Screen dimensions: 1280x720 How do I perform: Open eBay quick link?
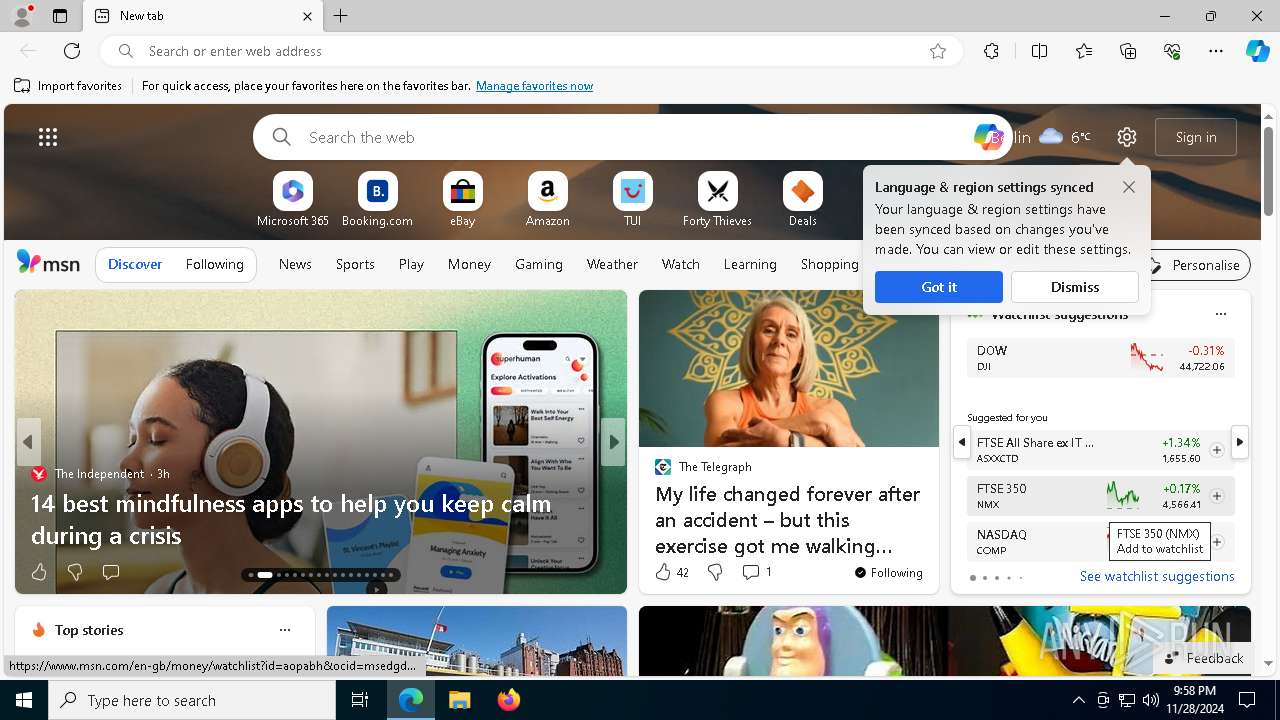[x=462, y=200]
